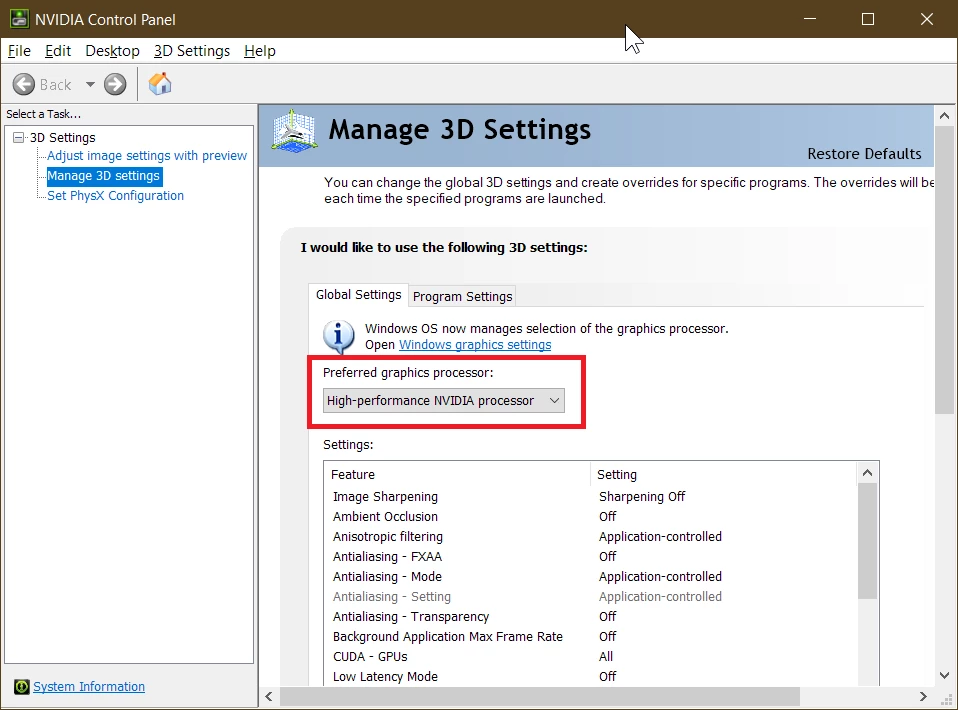Screen dimensions: 958x710
Task: Minimize the NVIDIA Control Panel window
Action: pyautogui.click(x=810, y=19)
